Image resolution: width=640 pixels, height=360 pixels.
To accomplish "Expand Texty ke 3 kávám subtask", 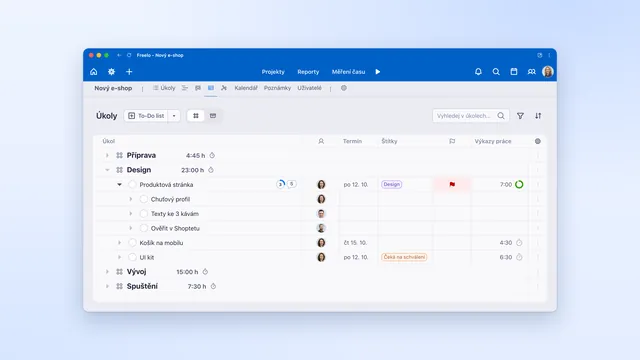I will [x=131, y=214].
